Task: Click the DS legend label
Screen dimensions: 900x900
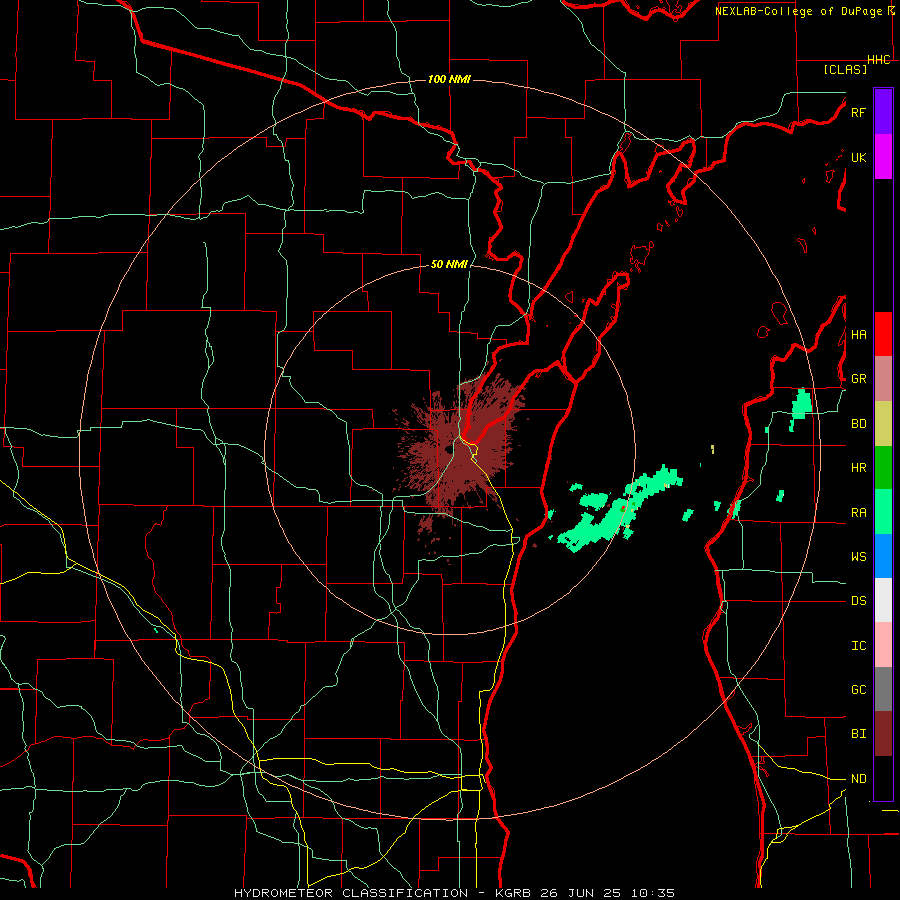Action: click(x=858, y=601)
